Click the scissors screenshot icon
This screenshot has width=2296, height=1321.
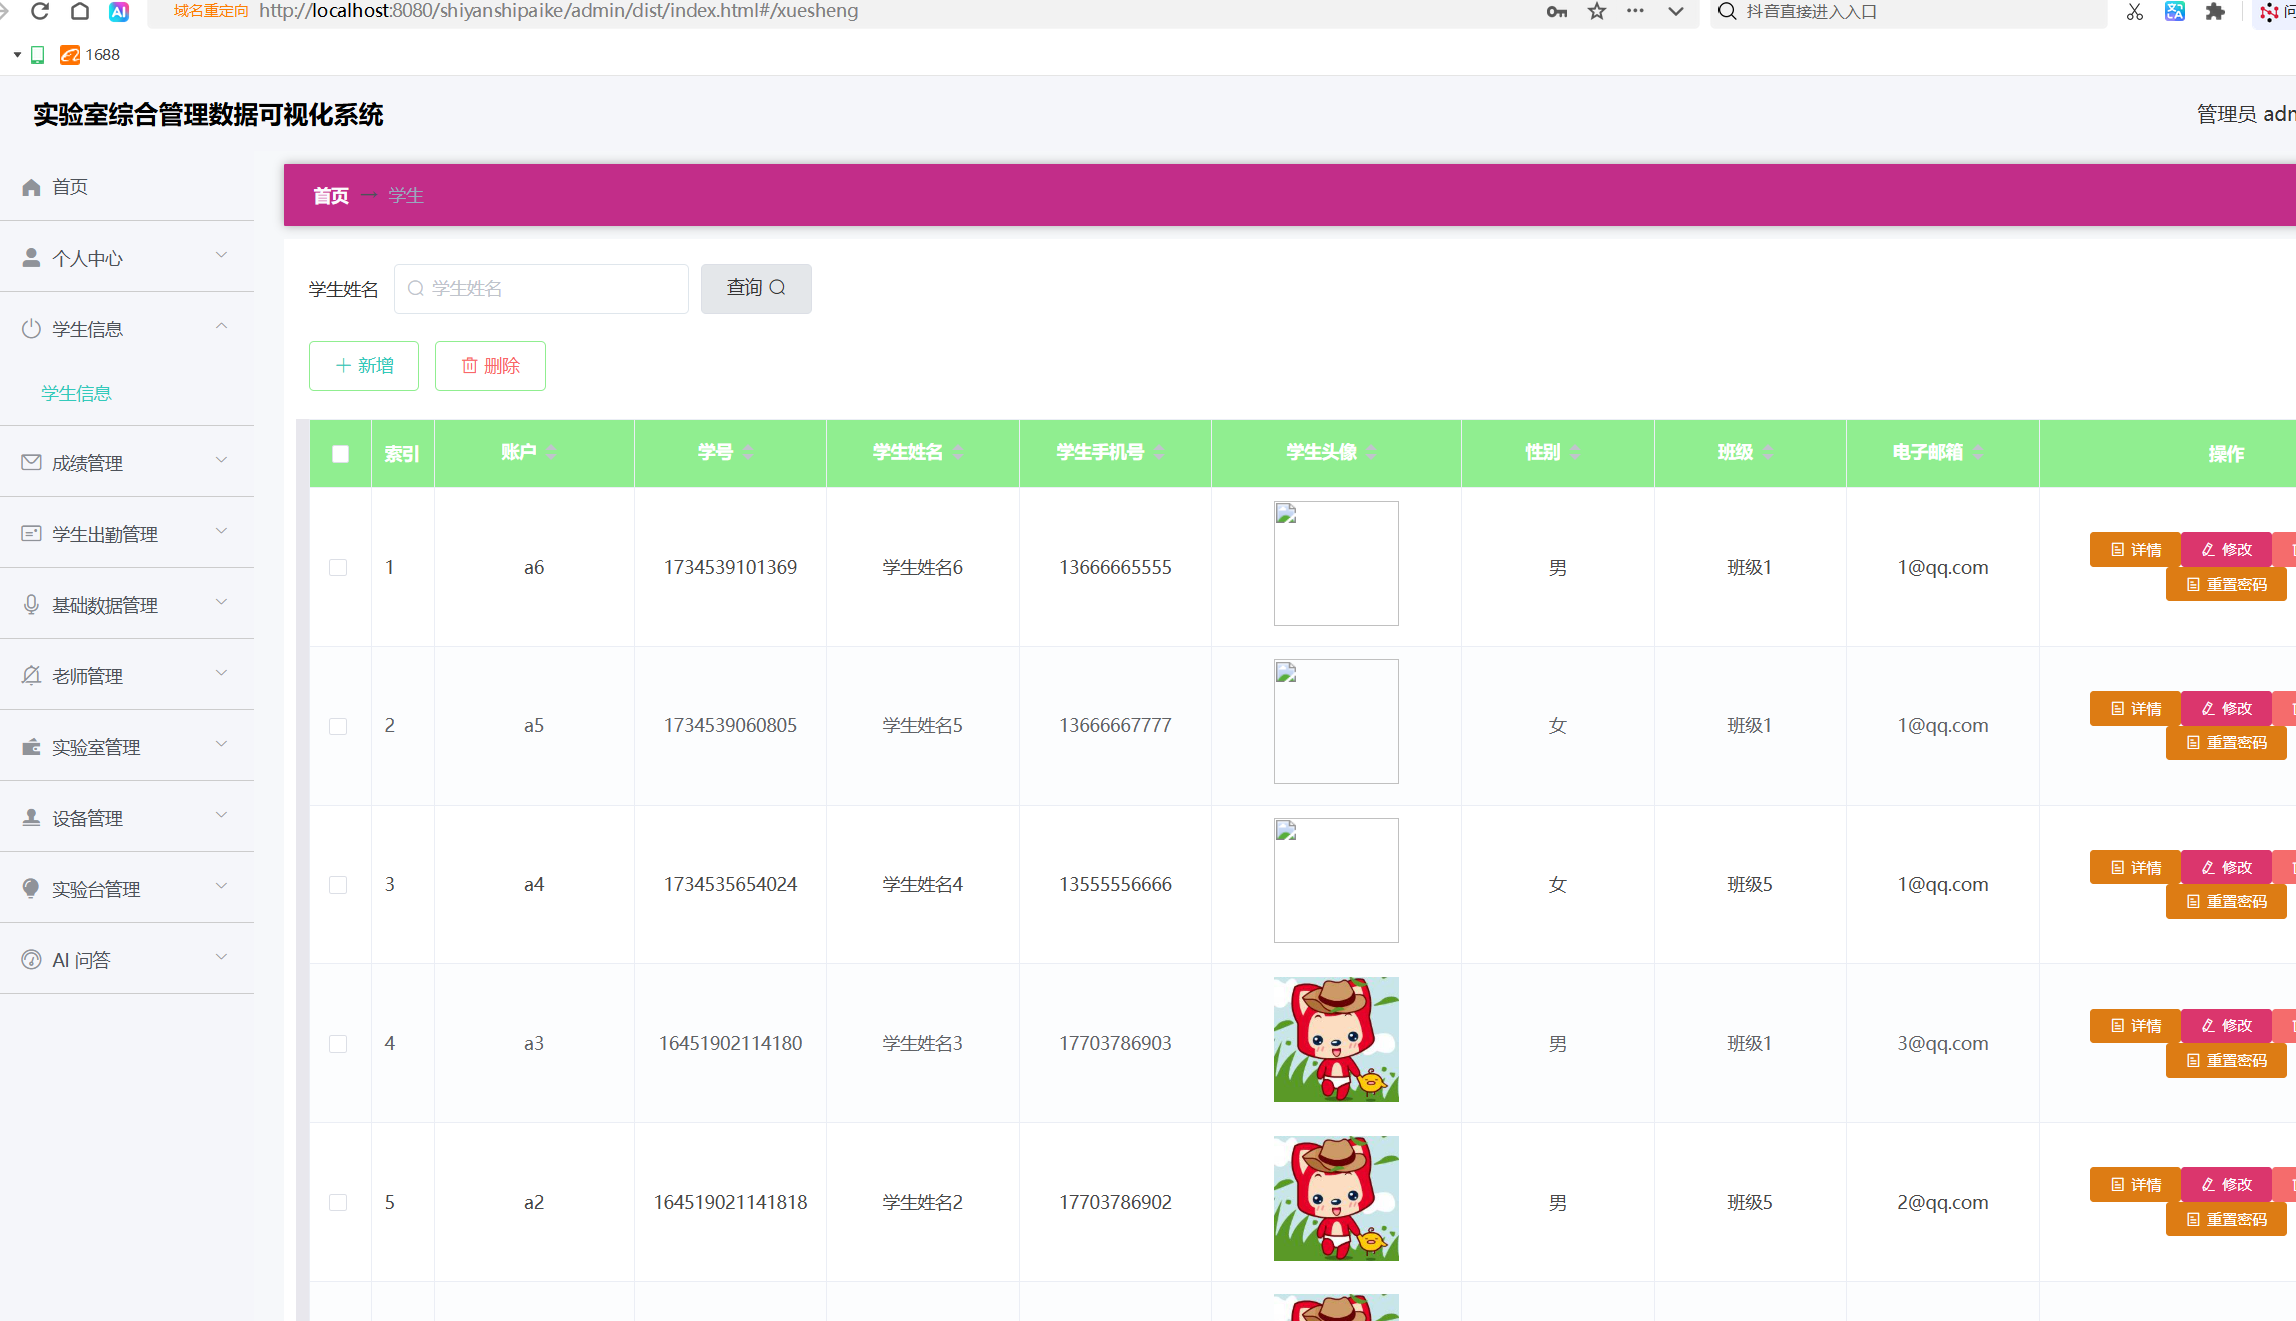tap(2135, 11)
